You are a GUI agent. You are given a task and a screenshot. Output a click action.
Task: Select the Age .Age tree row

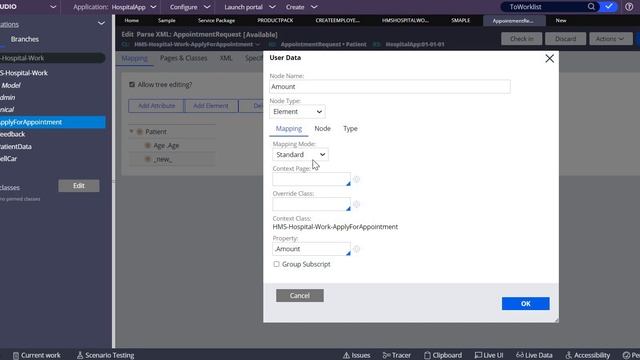point(172,145)
